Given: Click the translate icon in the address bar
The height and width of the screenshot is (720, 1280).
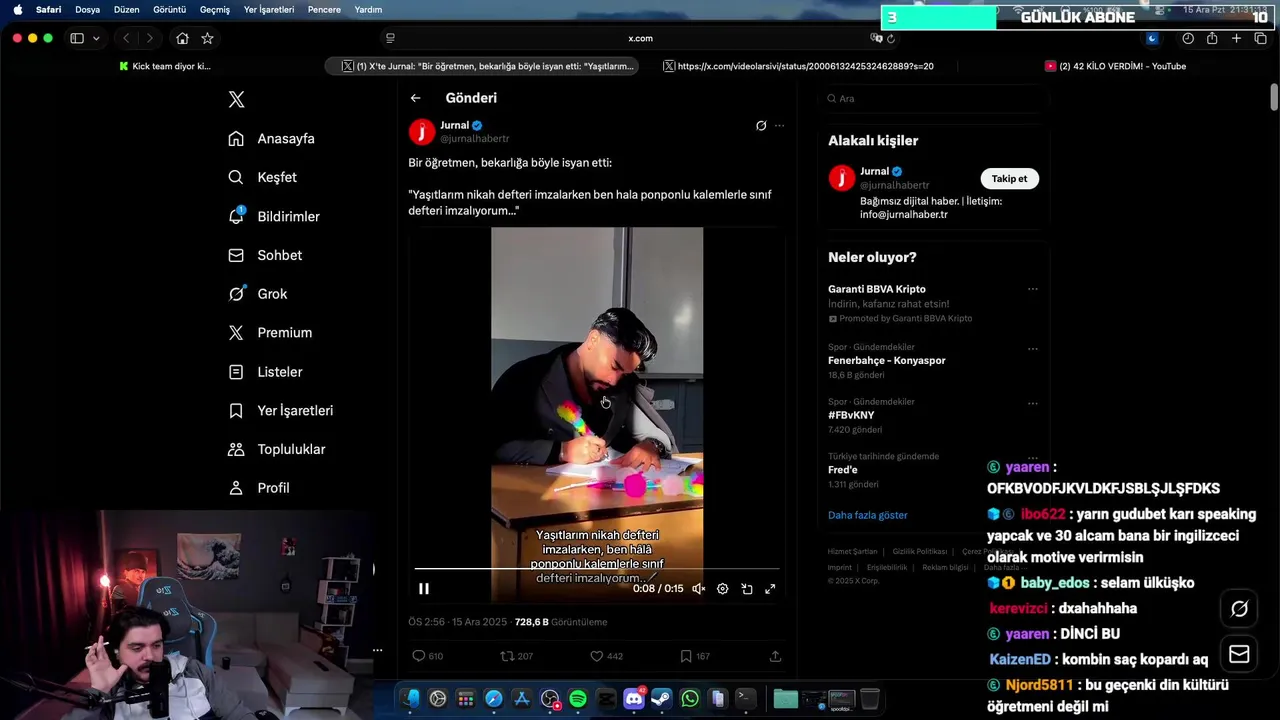Looking at the screenshot, I should (876, 38).
